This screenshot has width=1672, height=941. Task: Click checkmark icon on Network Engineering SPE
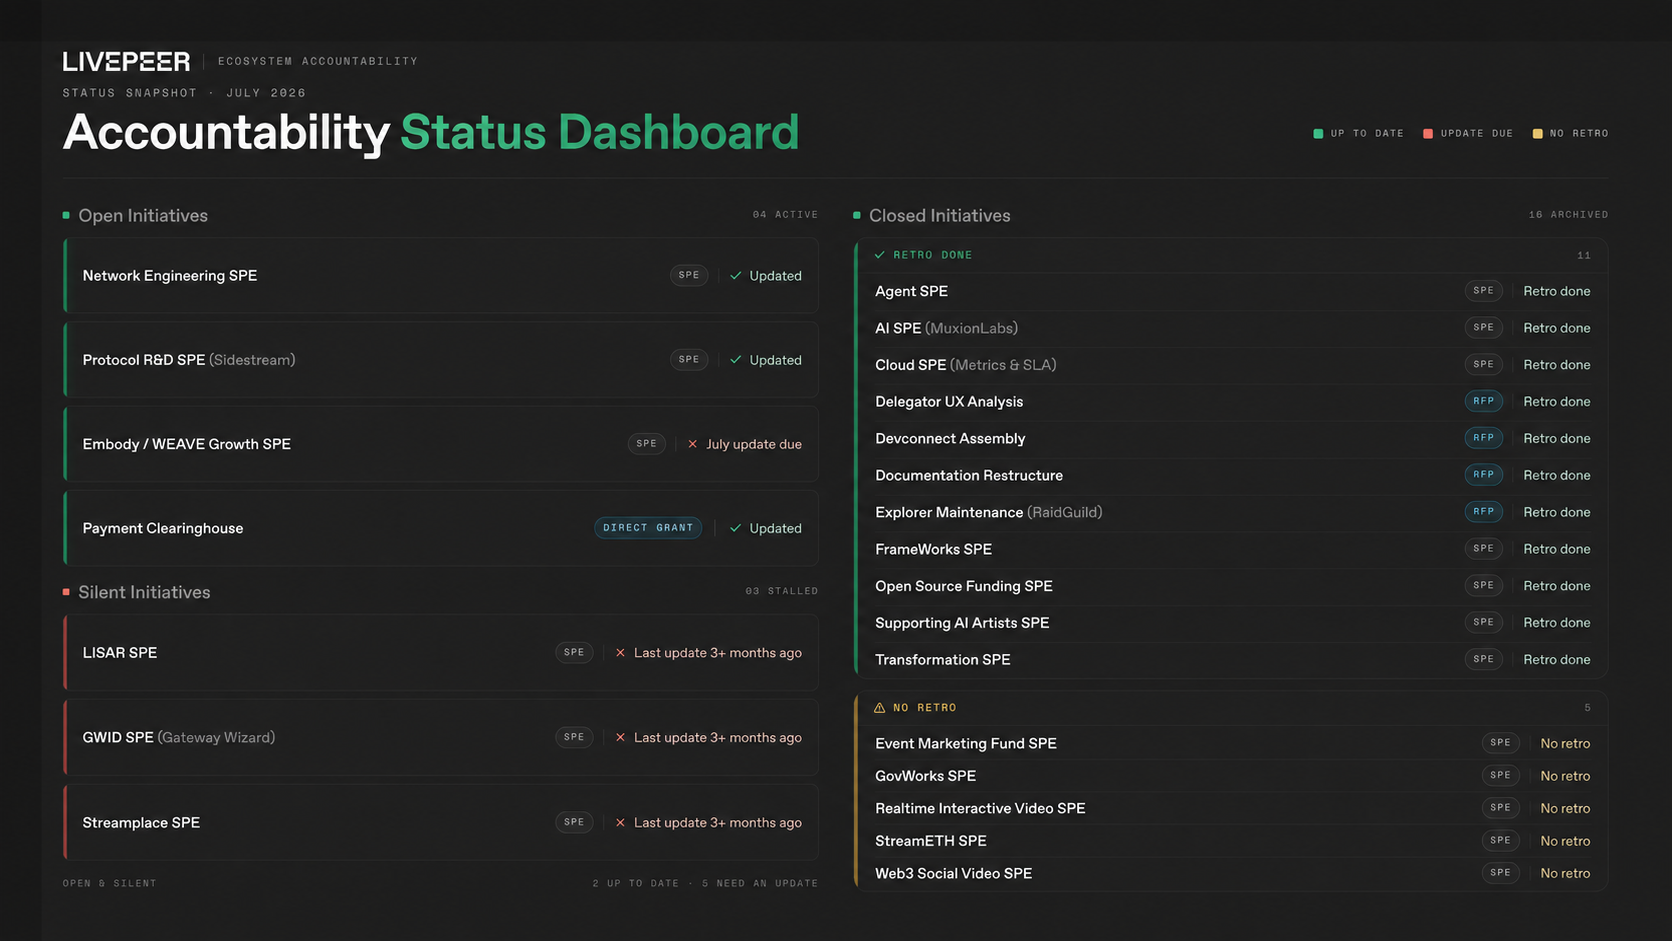pos(736,276)
